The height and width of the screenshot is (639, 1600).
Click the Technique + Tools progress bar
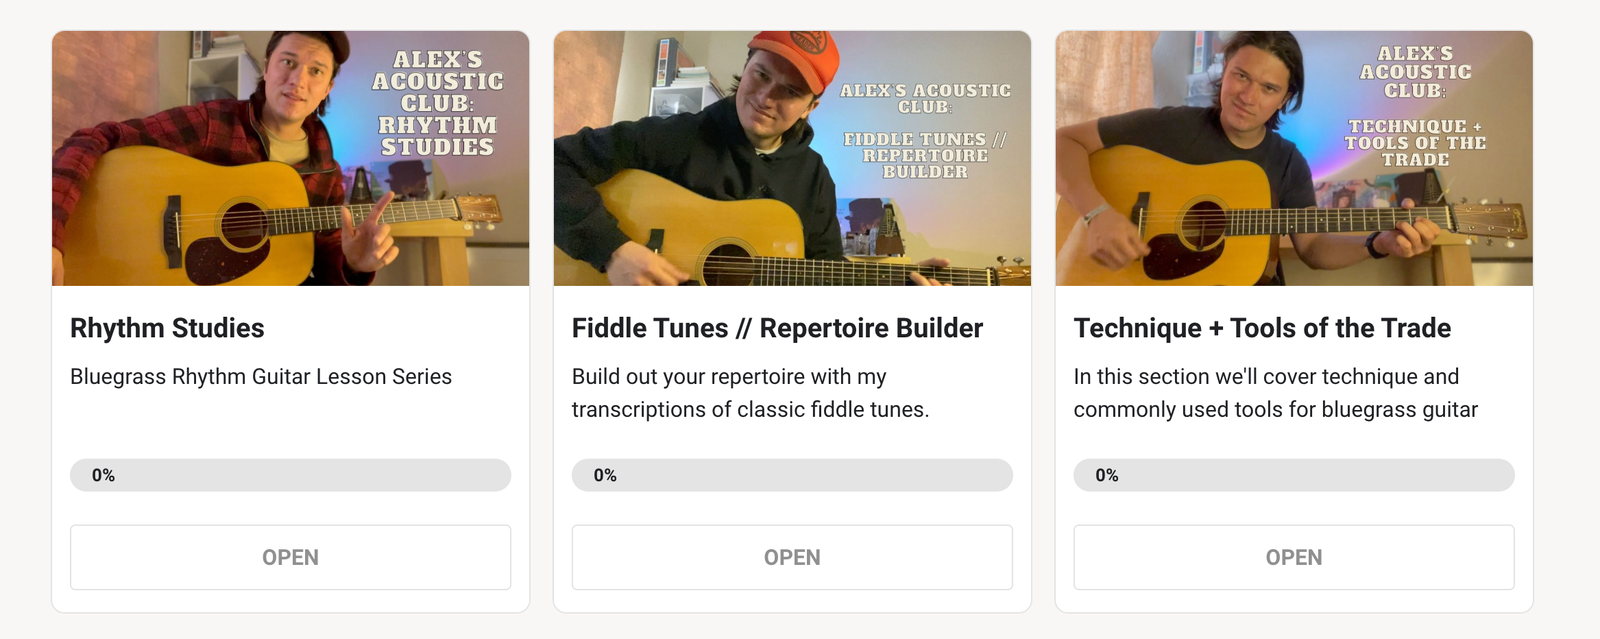tap(1293, 475)
